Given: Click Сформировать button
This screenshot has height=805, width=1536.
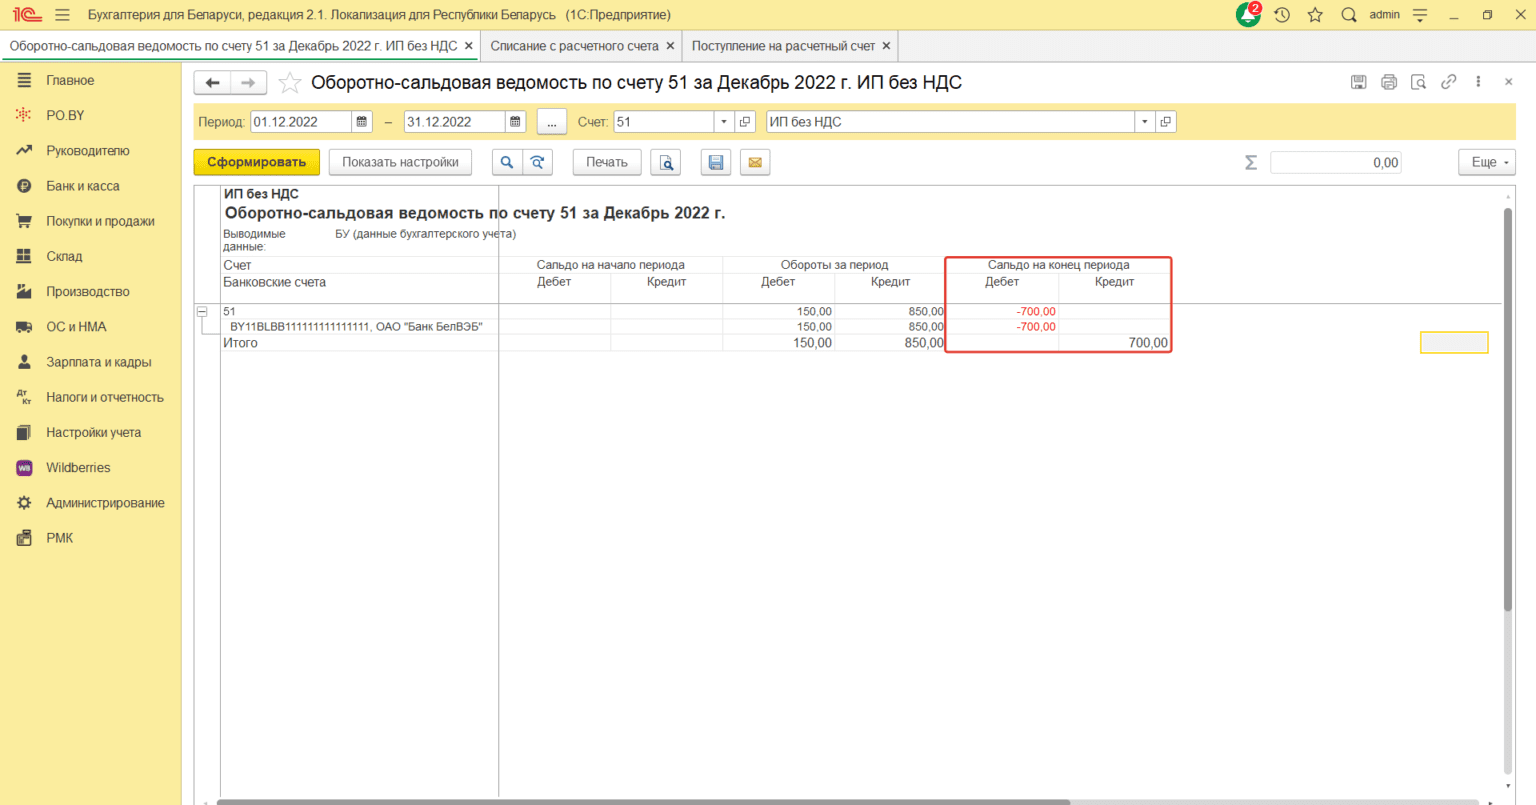Looking at the screenshot, I should pos(257,162).
